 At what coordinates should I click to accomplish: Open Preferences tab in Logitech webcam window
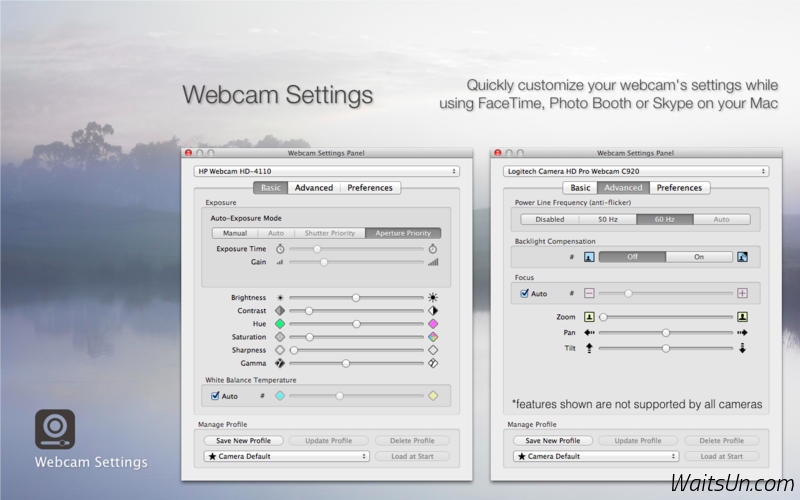679,188
